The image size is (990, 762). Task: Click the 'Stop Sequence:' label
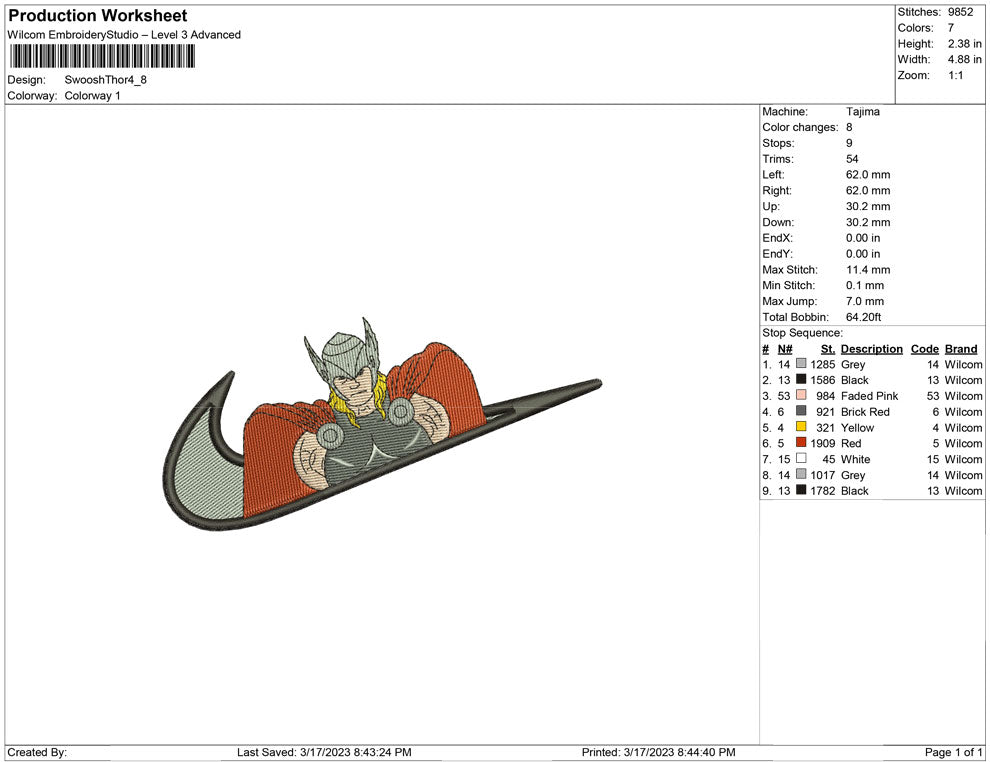tap(802, 333)
